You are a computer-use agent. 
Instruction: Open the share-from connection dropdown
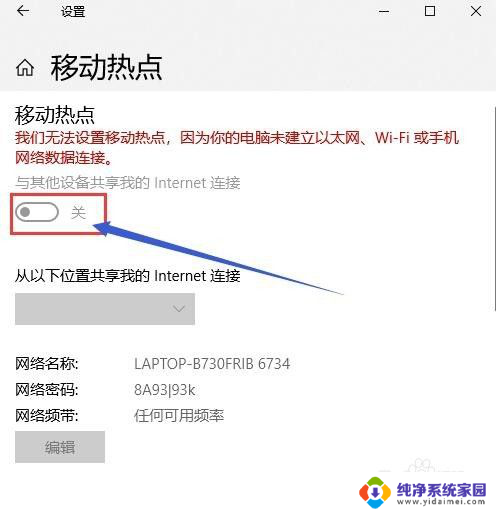pyautogui.click(x=105, y=309)
